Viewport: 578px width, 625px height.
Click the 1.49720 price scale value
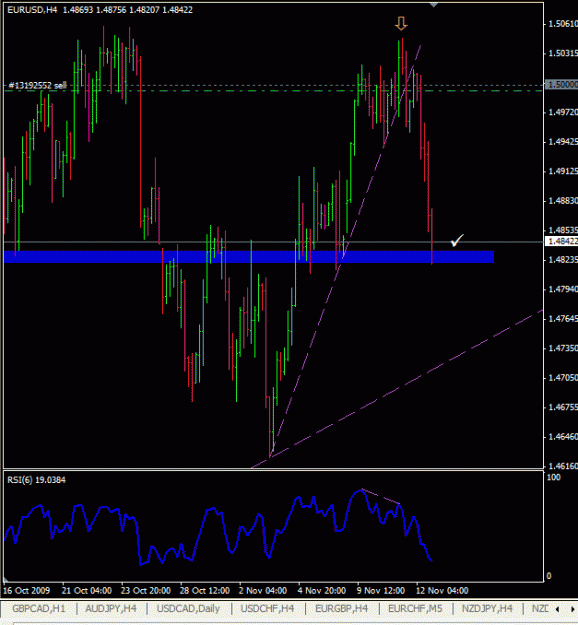pyautogui.click(x=563, y=112)
